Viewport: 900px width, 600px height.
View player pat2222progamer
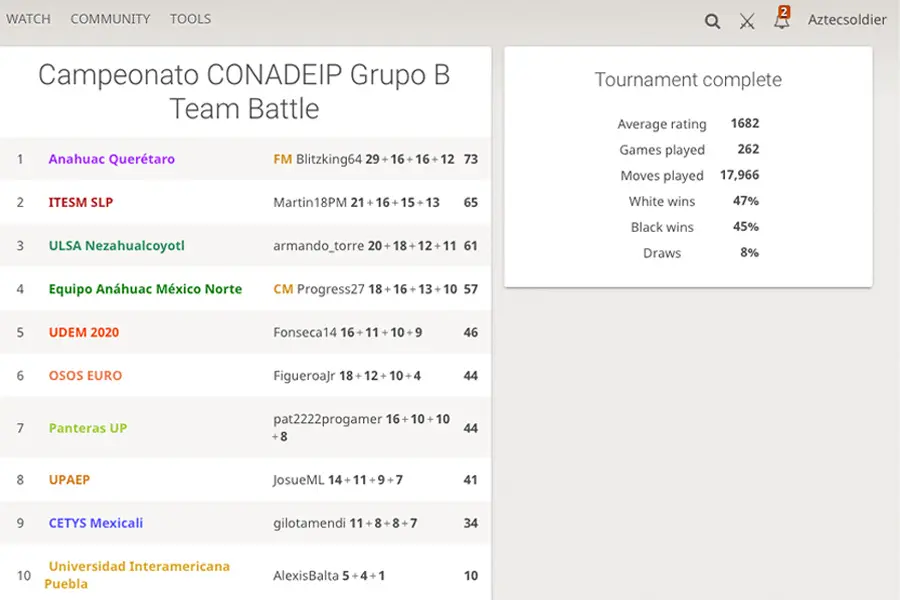point(327,419)
